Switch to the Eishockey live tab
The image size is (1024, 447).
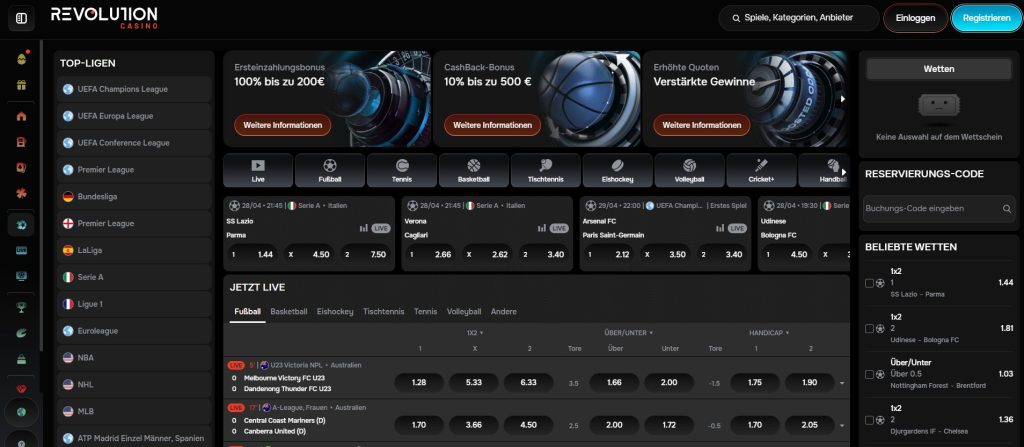point(335,312)
